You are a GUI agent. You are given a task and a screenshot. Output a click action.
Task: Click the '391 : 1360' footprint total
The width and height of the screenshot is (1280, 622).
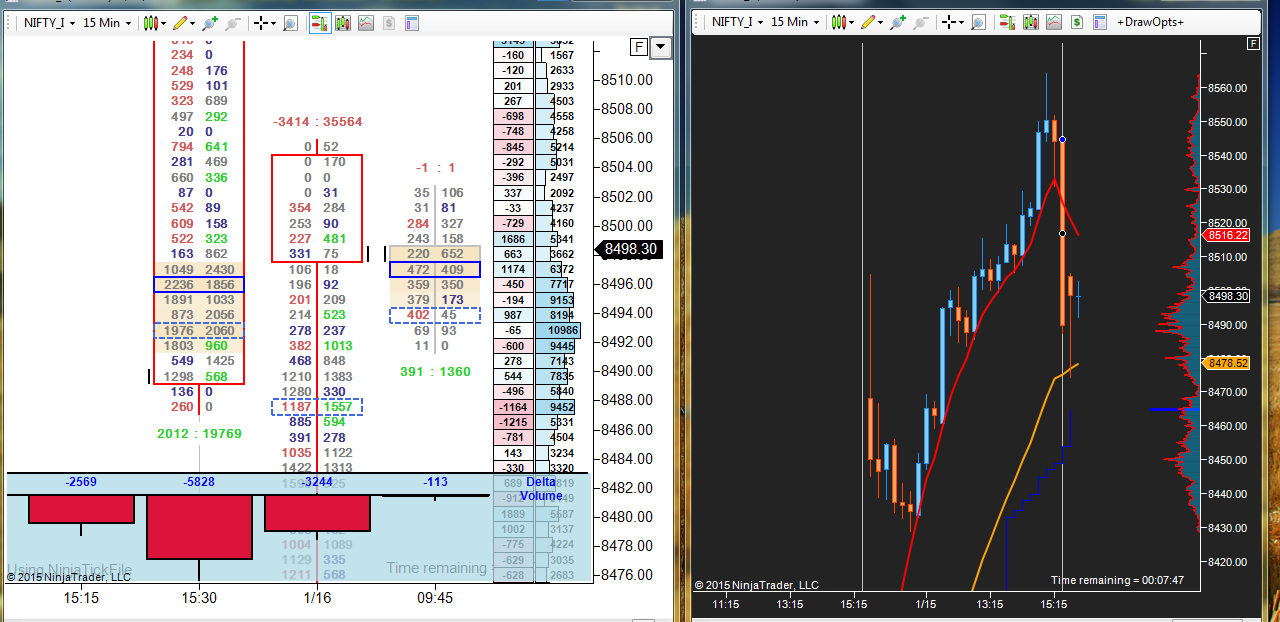[435, 372]
